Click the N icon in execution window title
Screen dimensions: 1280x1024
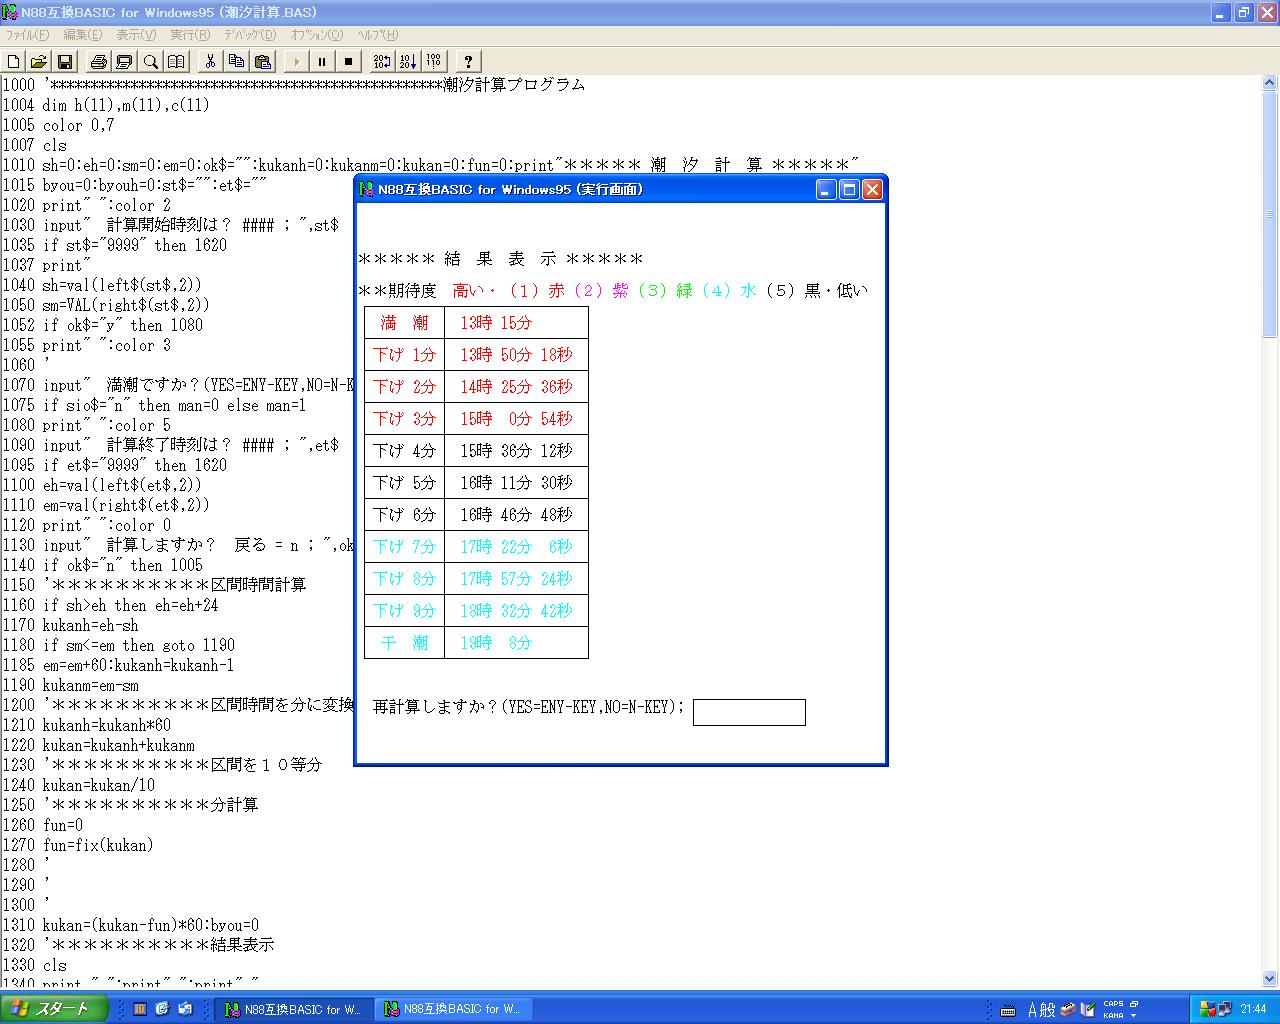(x=367, y=189)
